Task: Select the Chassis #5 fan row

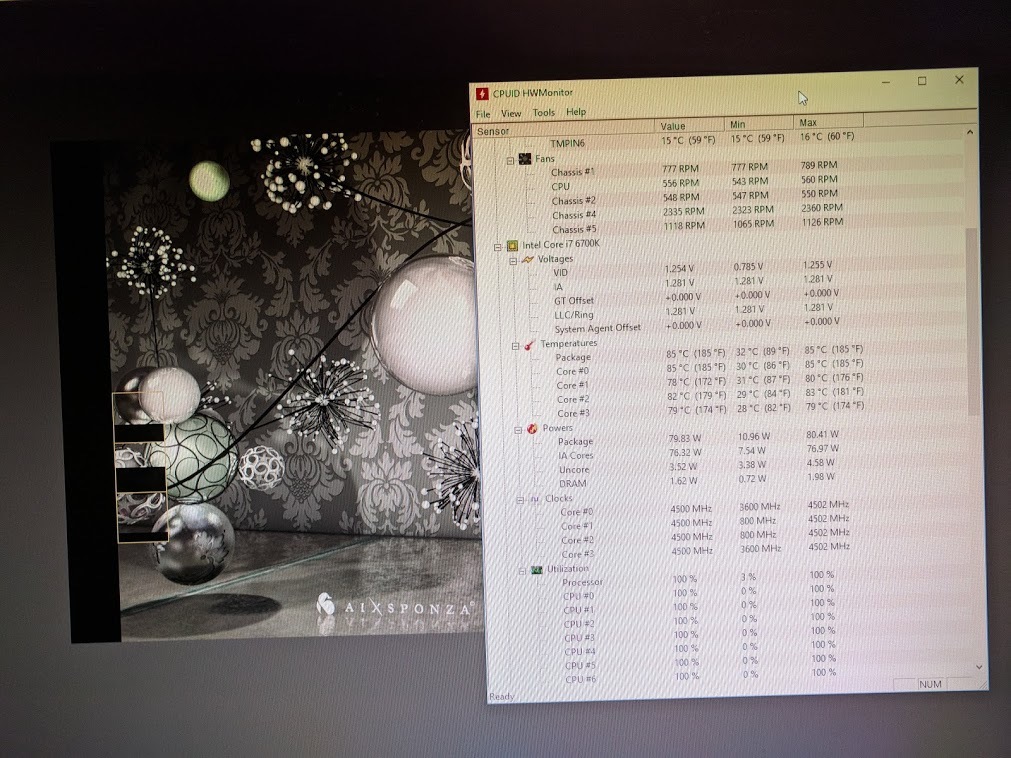Action: (x=721, y=227)
